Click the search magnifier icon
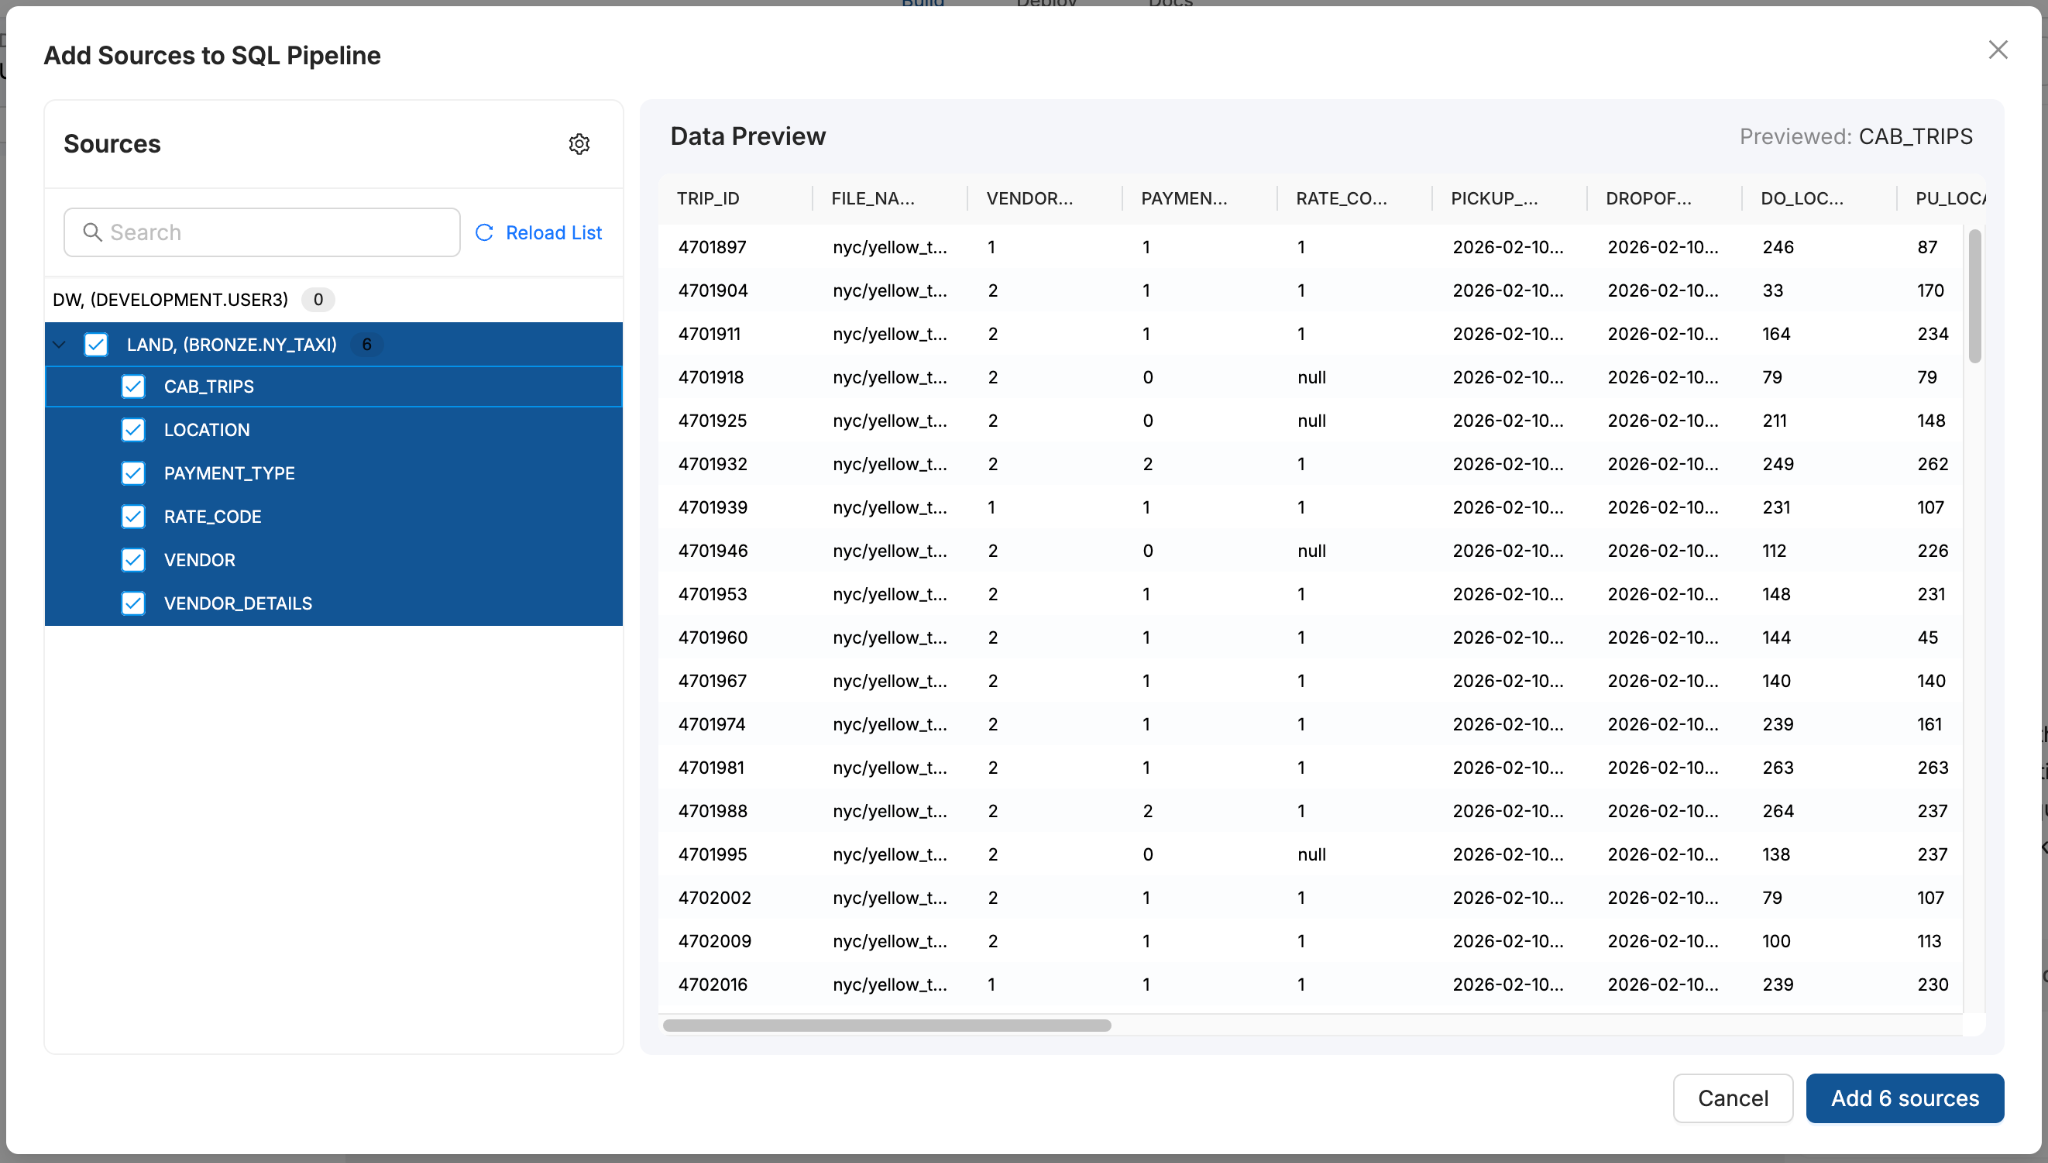 (92, 232)
